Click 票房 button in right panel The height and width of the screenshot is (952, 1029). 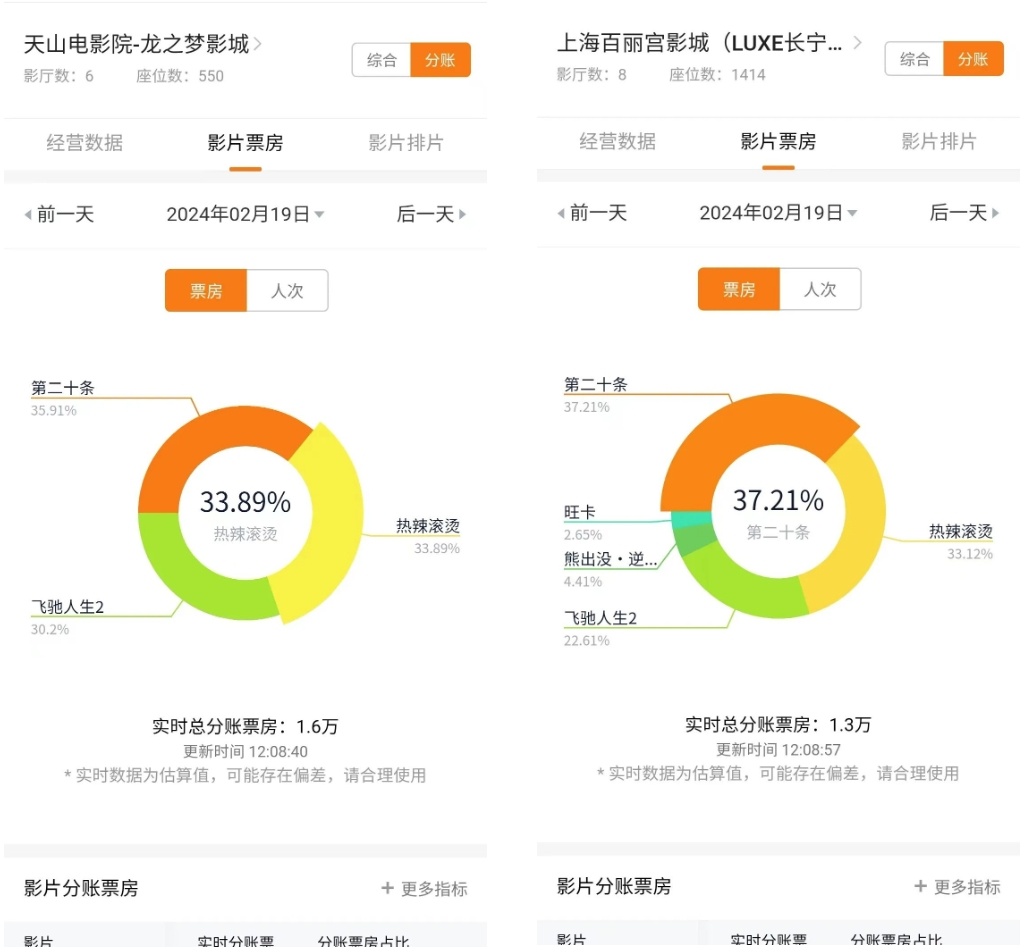739,290
